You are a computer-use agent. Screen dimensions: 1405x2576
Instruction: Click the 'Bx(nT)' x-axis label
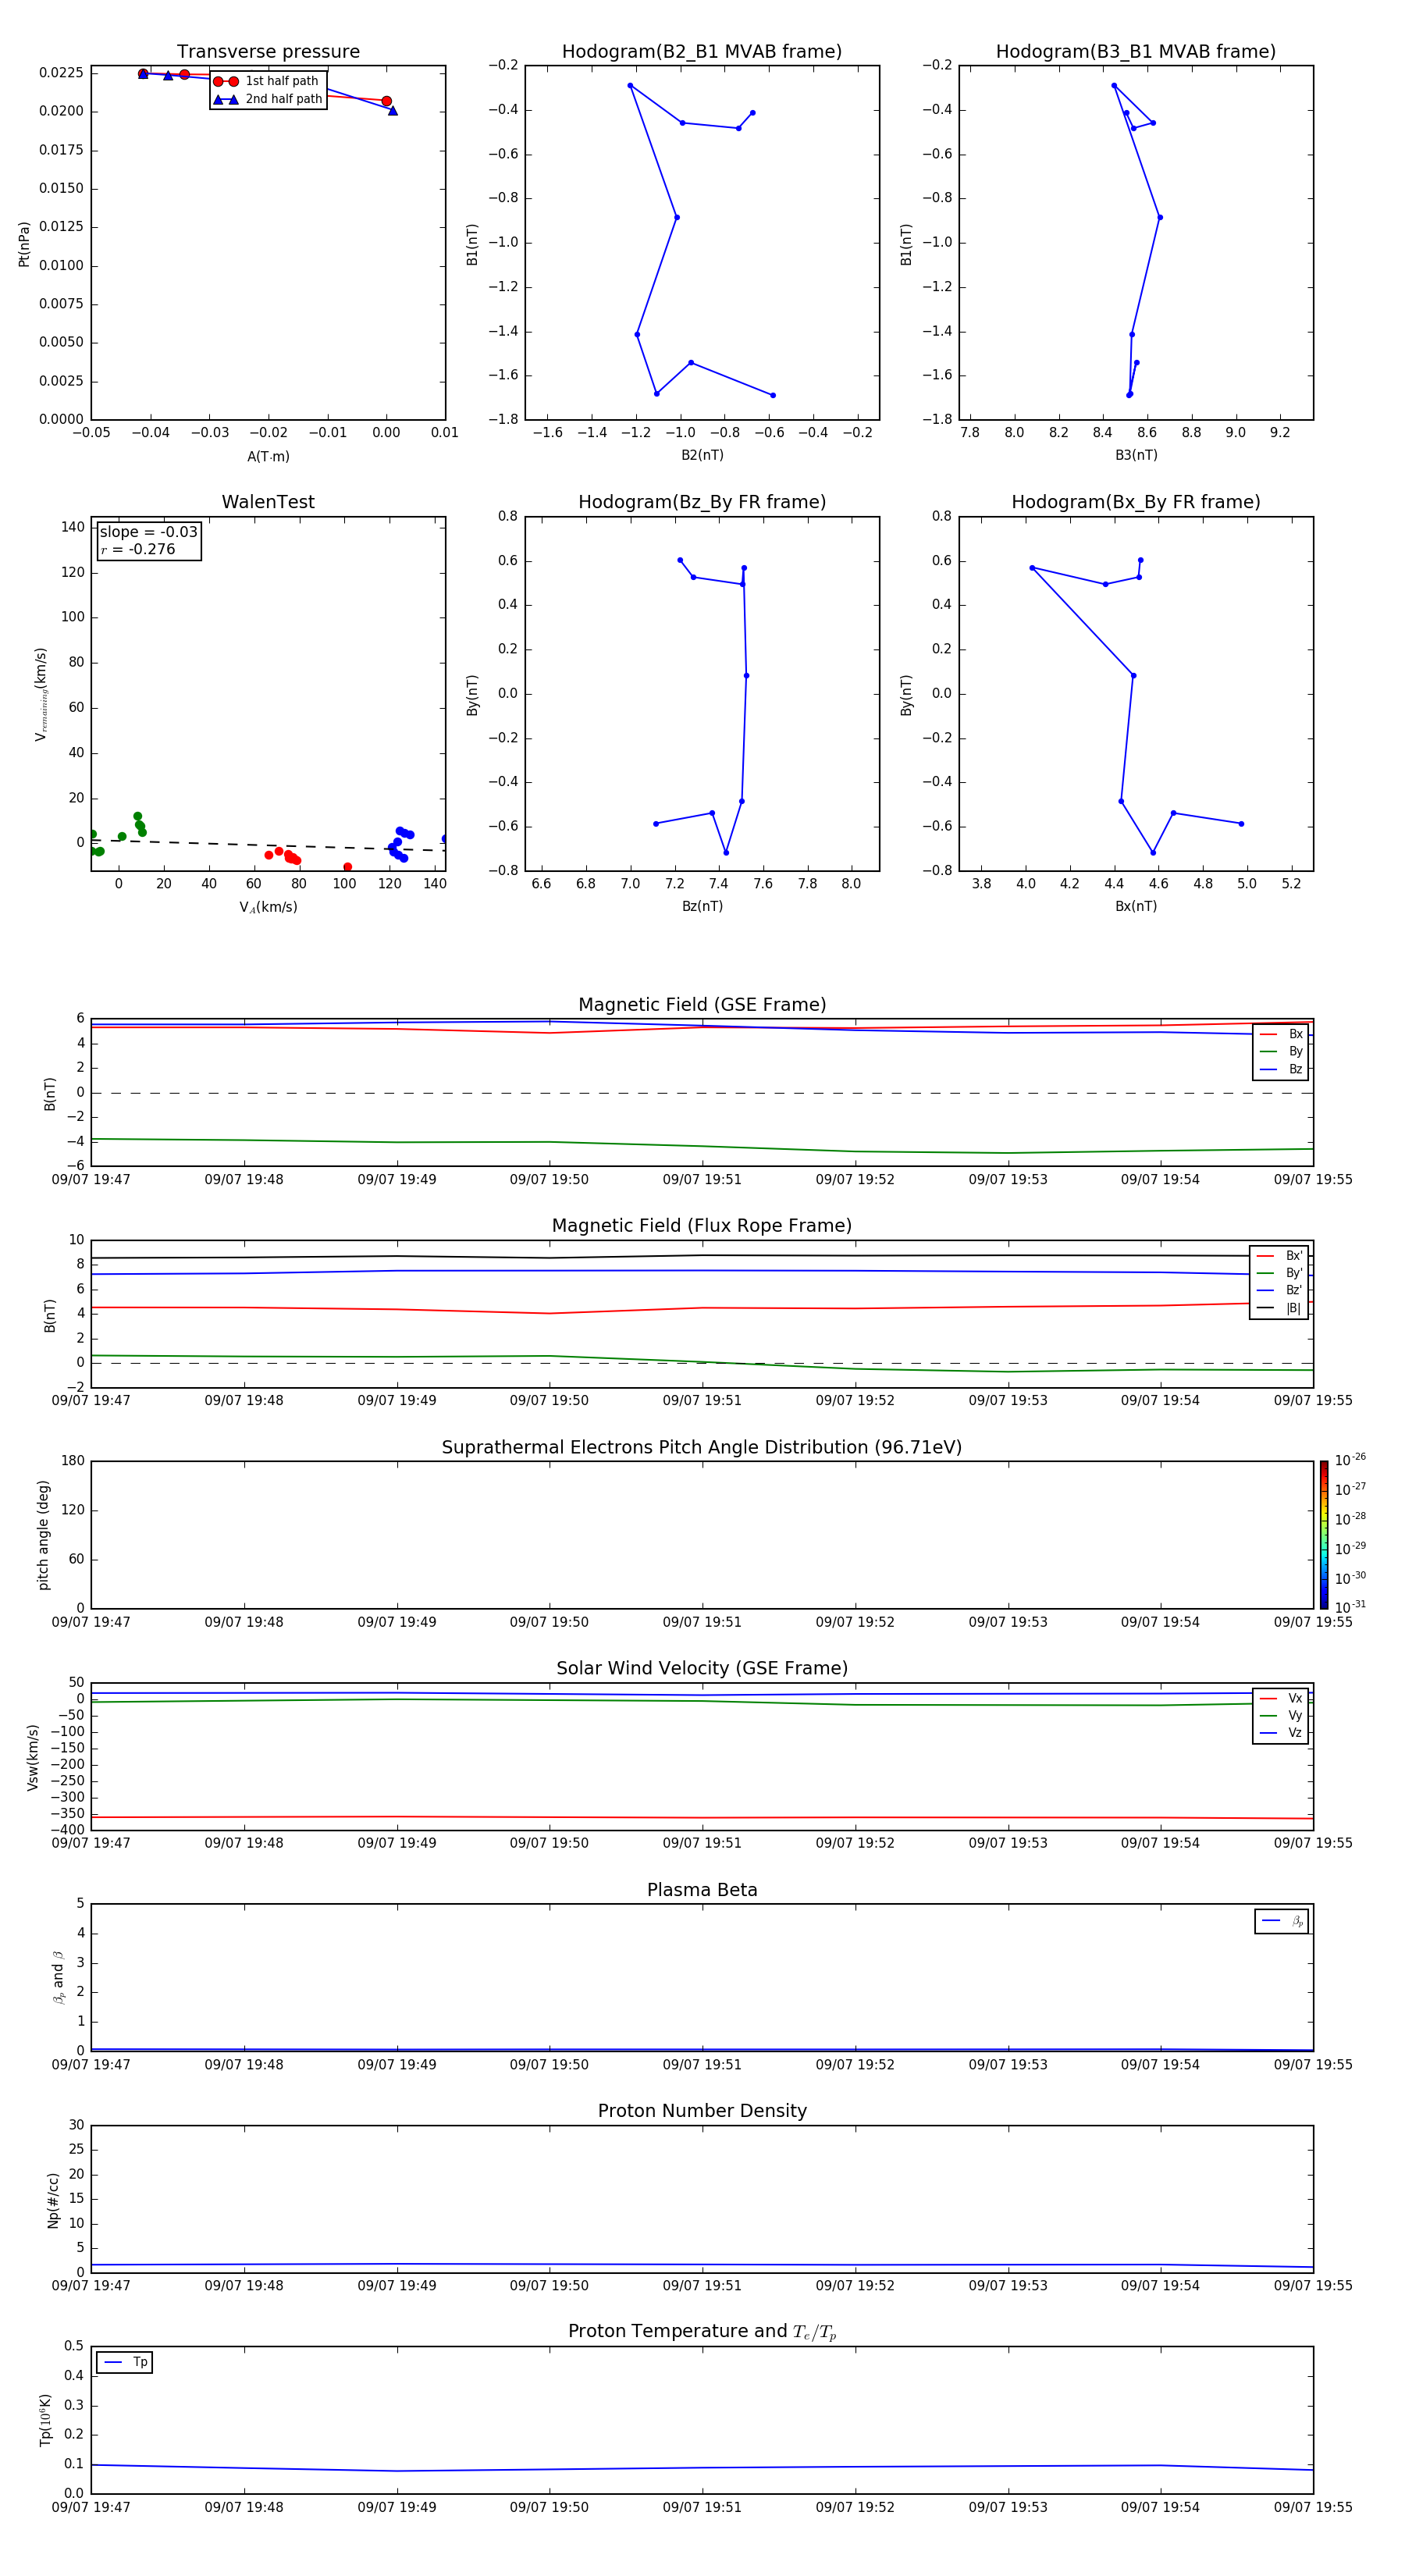click(x=1136, y=906)
